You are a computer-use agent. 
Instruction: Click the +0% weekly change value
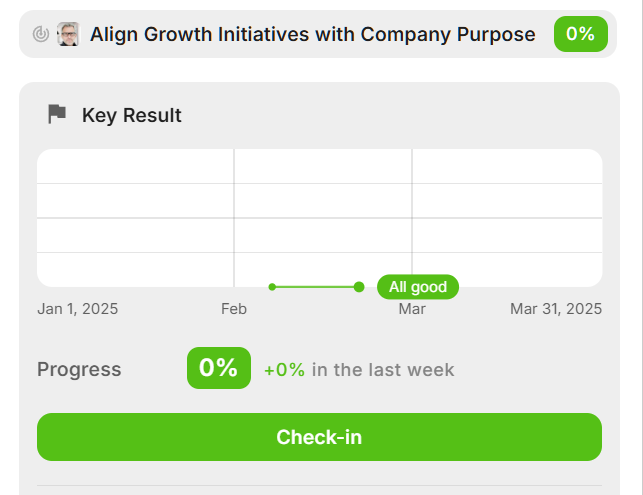[285, 370]
